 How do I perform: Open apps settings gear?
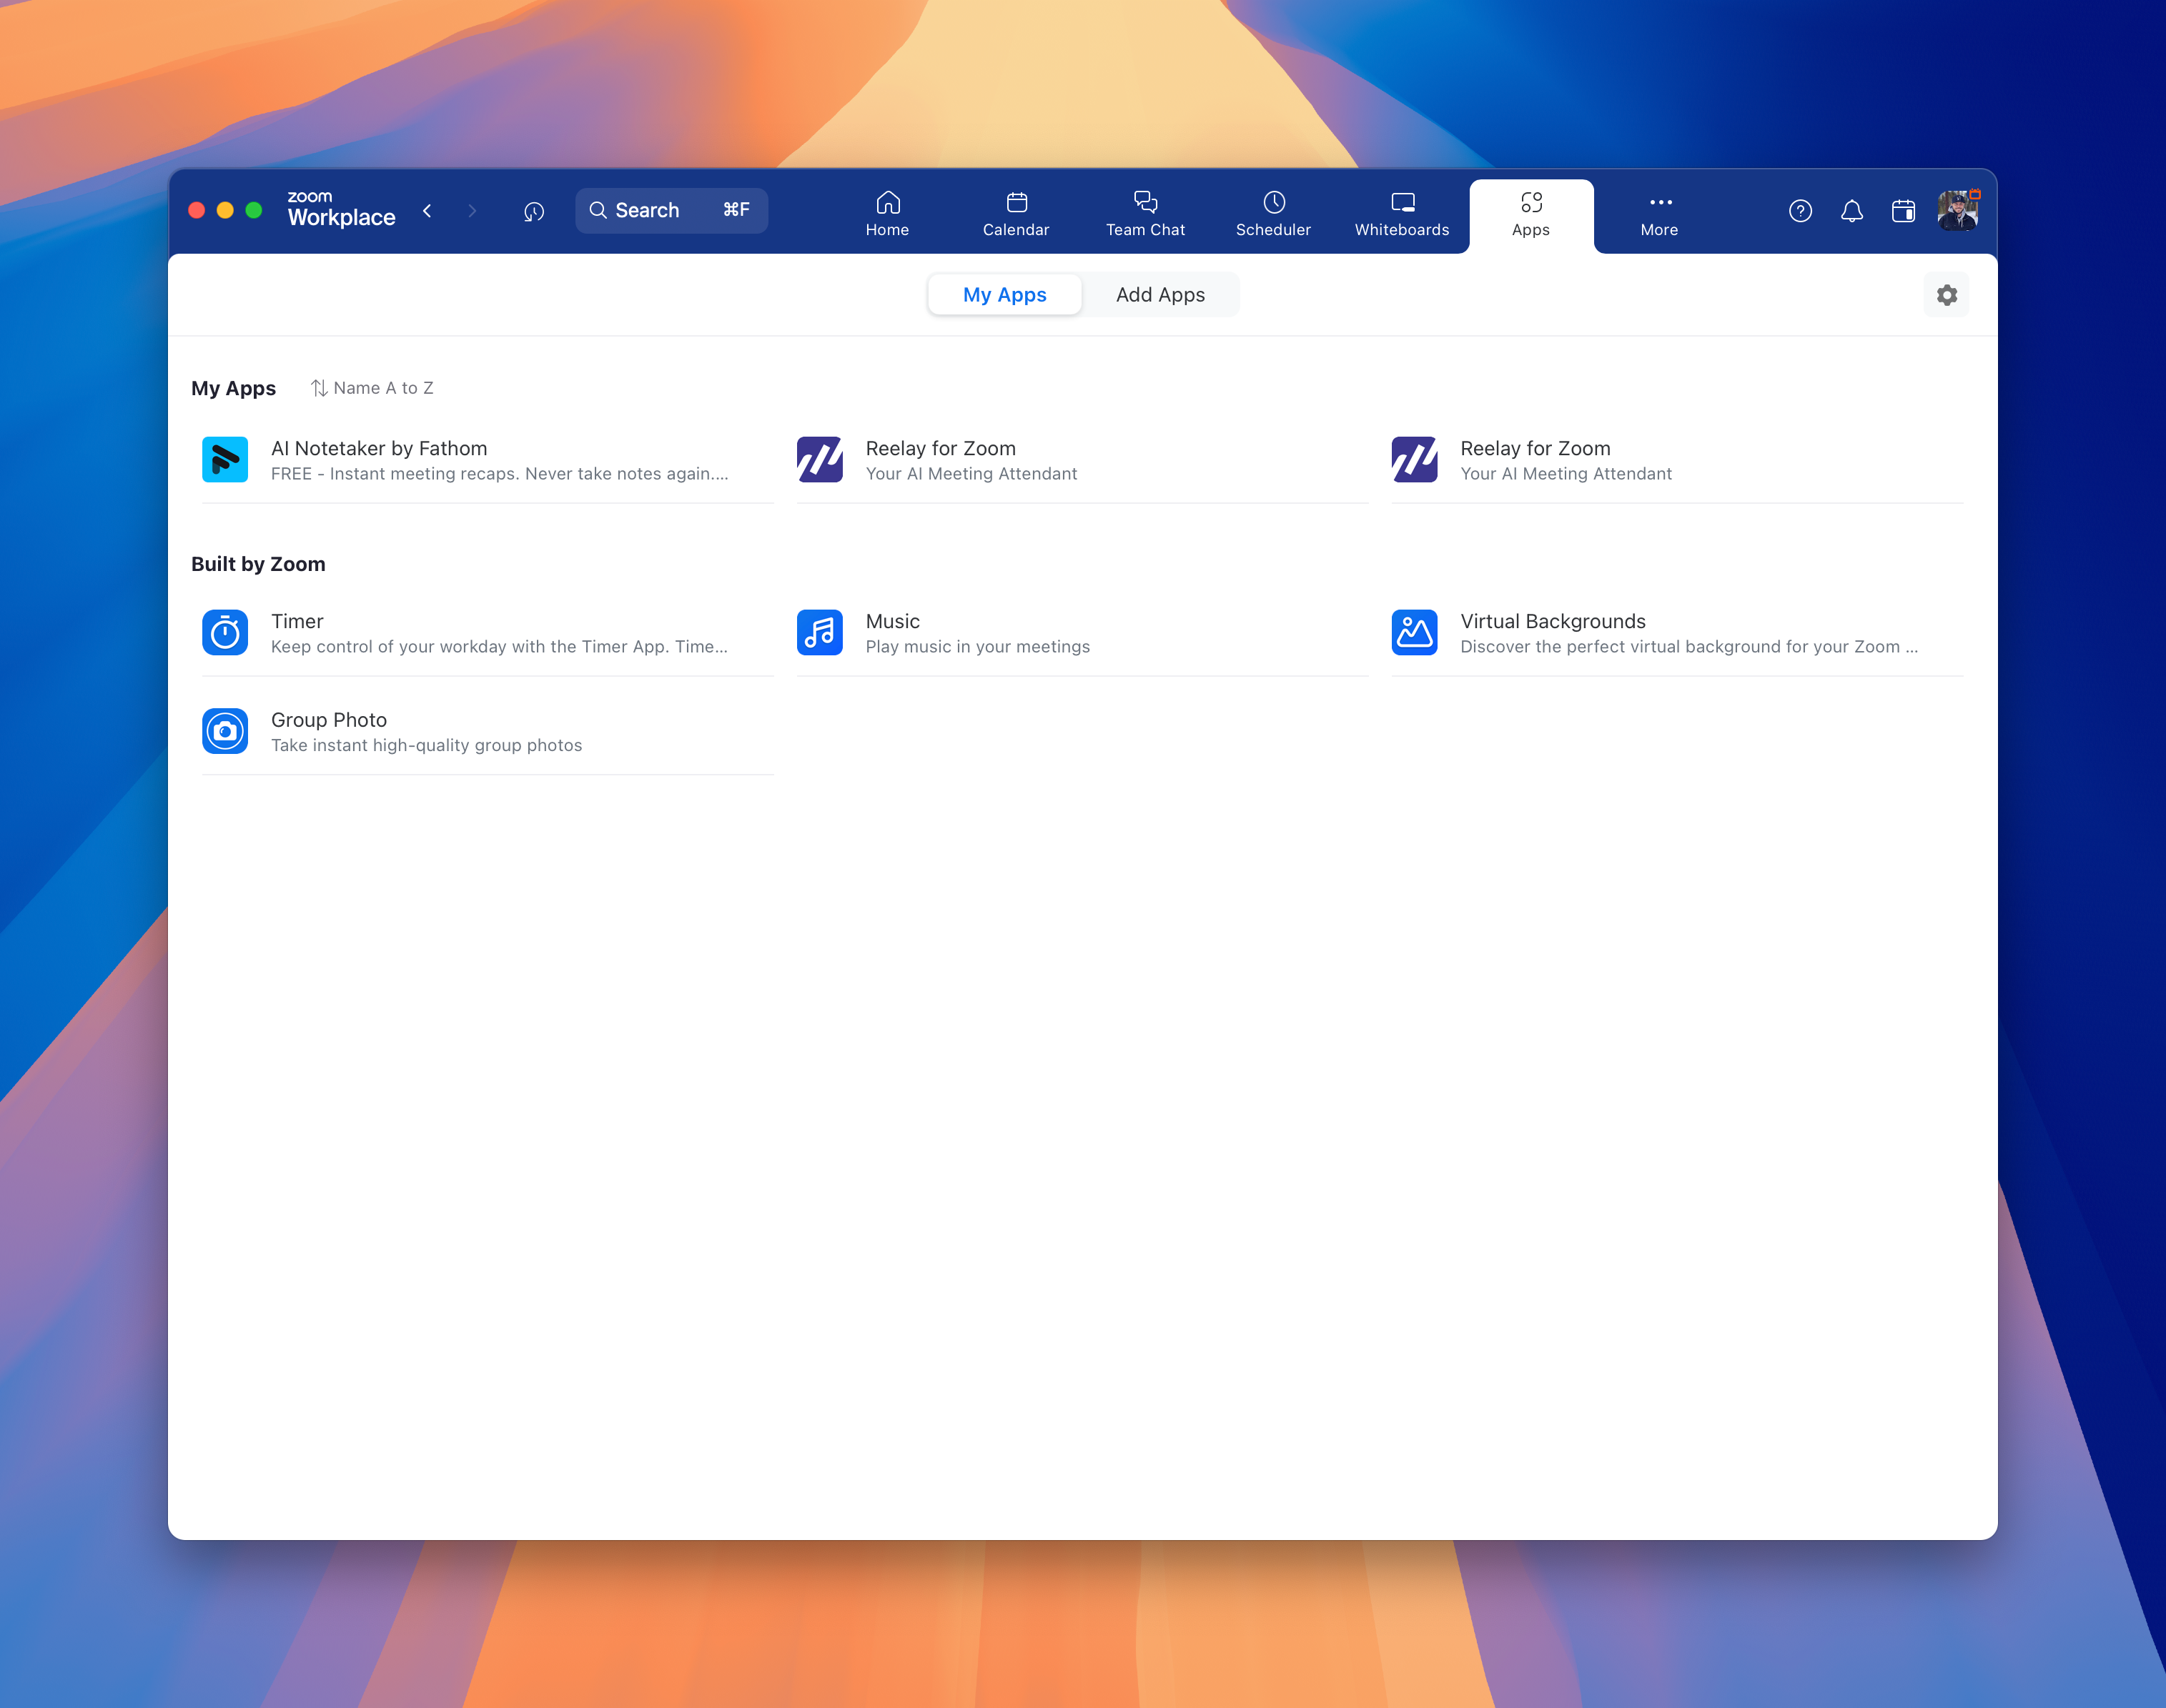(1946, 295)
